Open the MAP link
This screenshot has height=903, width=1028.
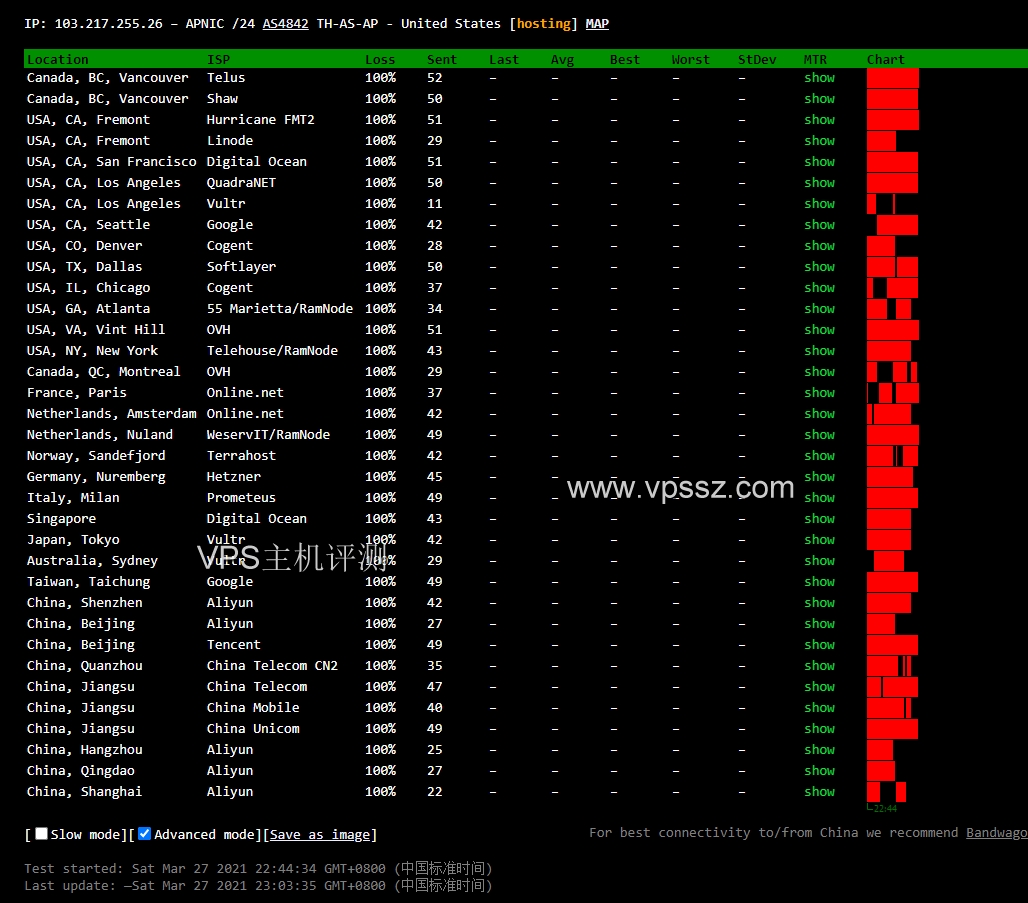[597, 24]
